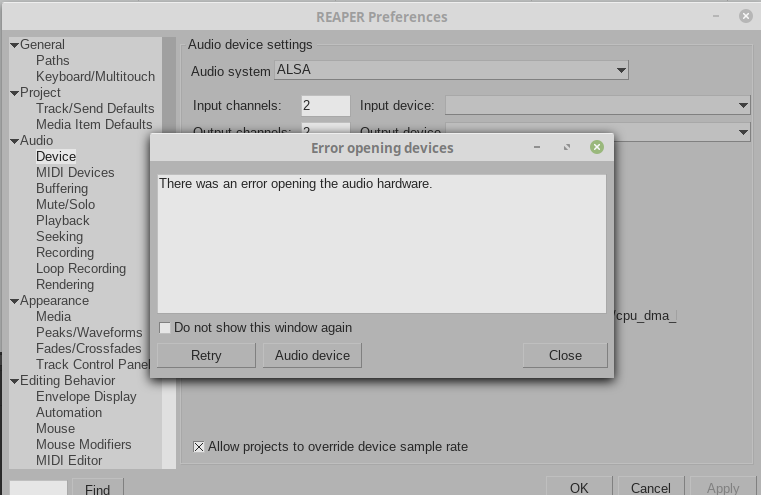This screenshot has height=495, width=761.
Task: Close the REAPER Preferences window
Action: click(x=745, y=16)
